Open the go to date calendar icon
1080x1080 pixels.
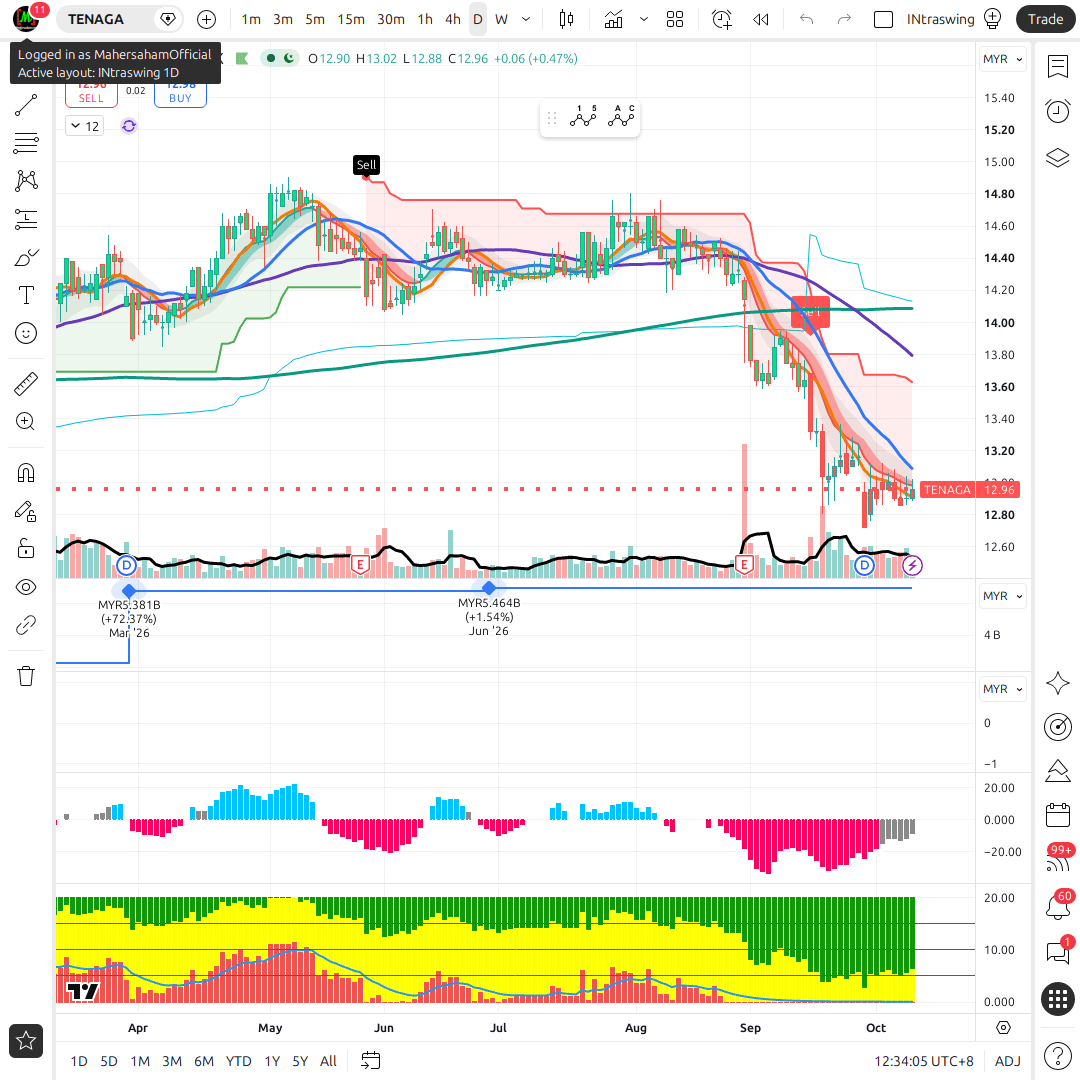pyautogui.click(x=371, y=1061)
